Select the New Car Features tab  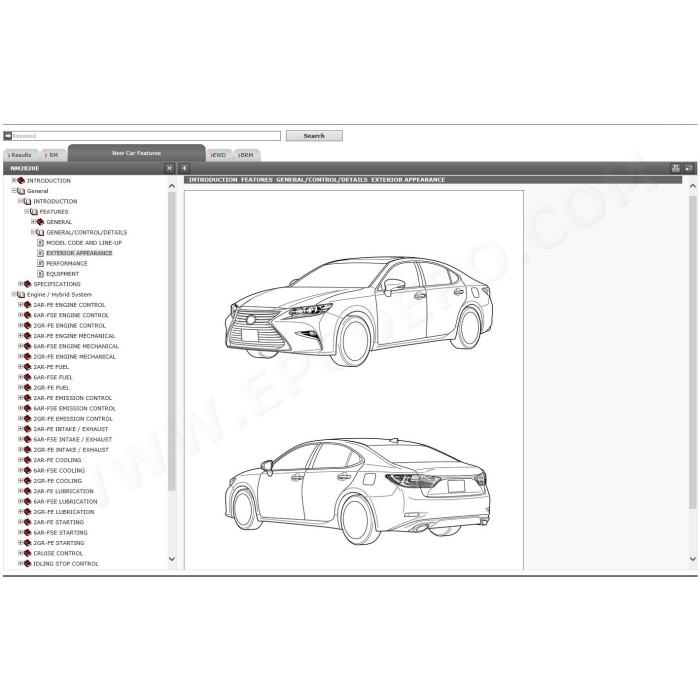tap(137, 153)
